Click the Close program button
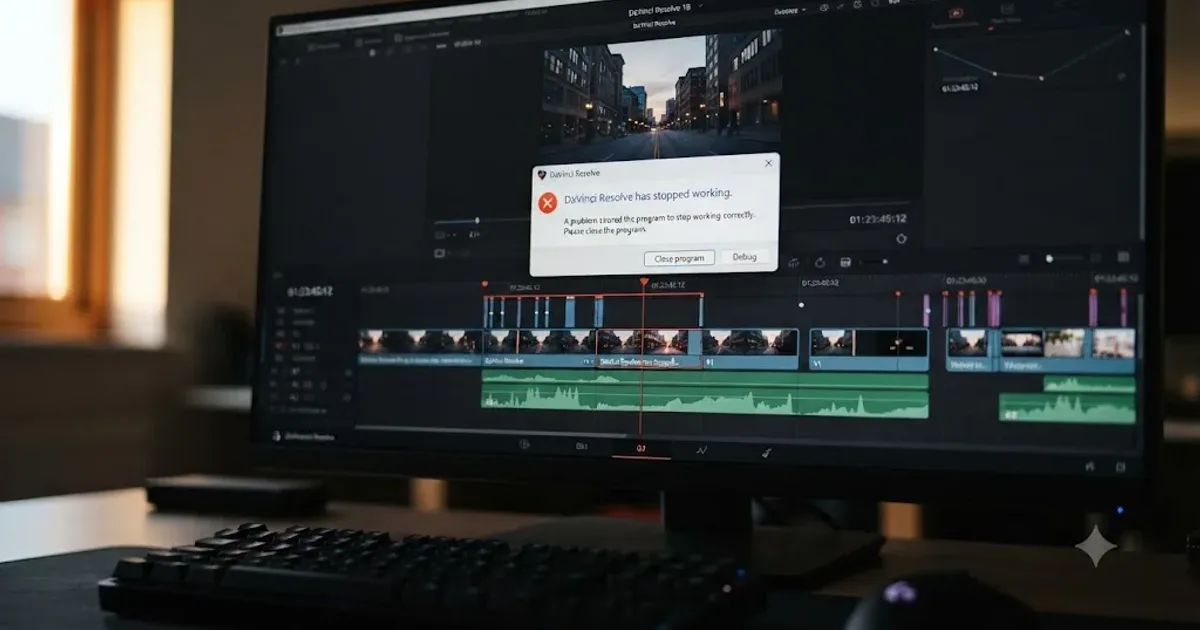The image size is (1200, 630). click(x=679, y=258)
